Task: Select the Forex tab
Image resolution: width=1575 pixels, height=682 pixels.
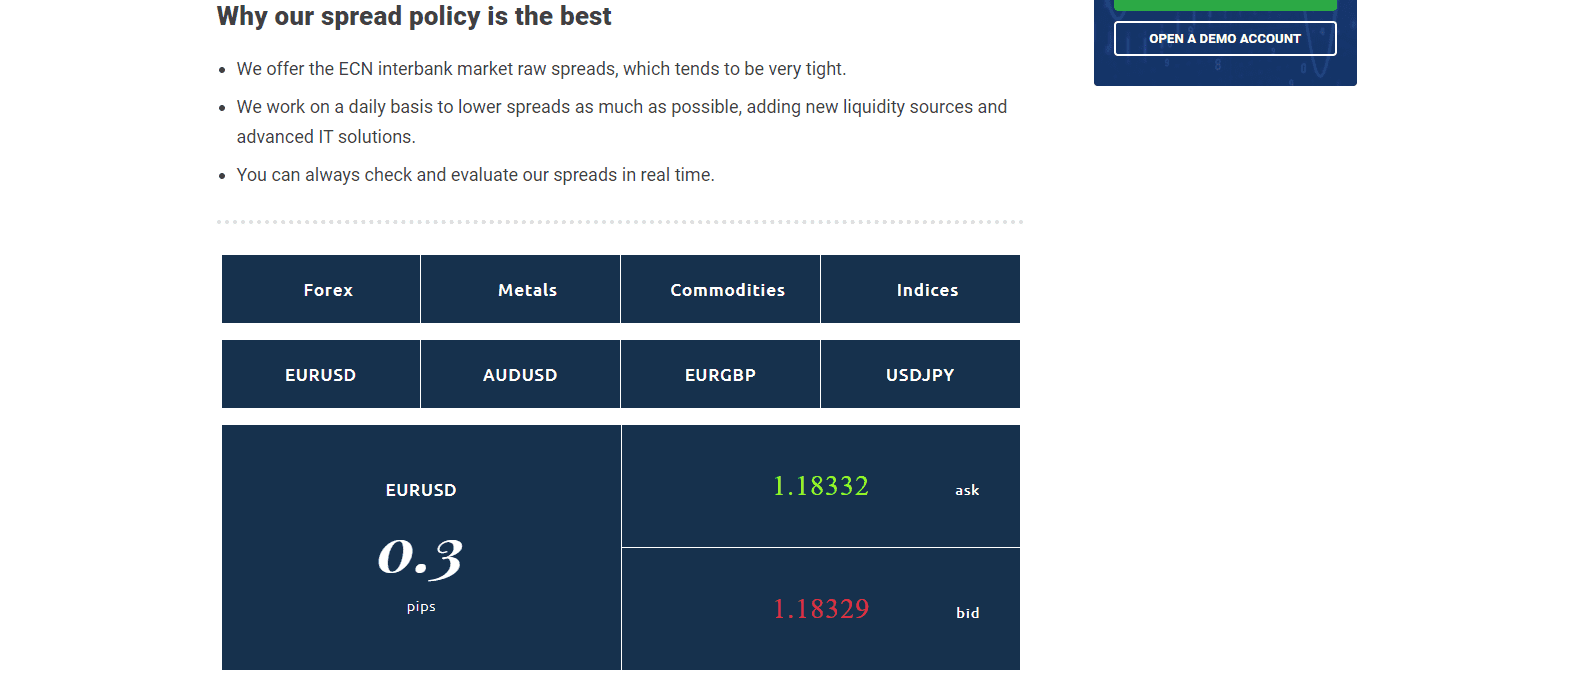Action: click(x=320, y=289)
